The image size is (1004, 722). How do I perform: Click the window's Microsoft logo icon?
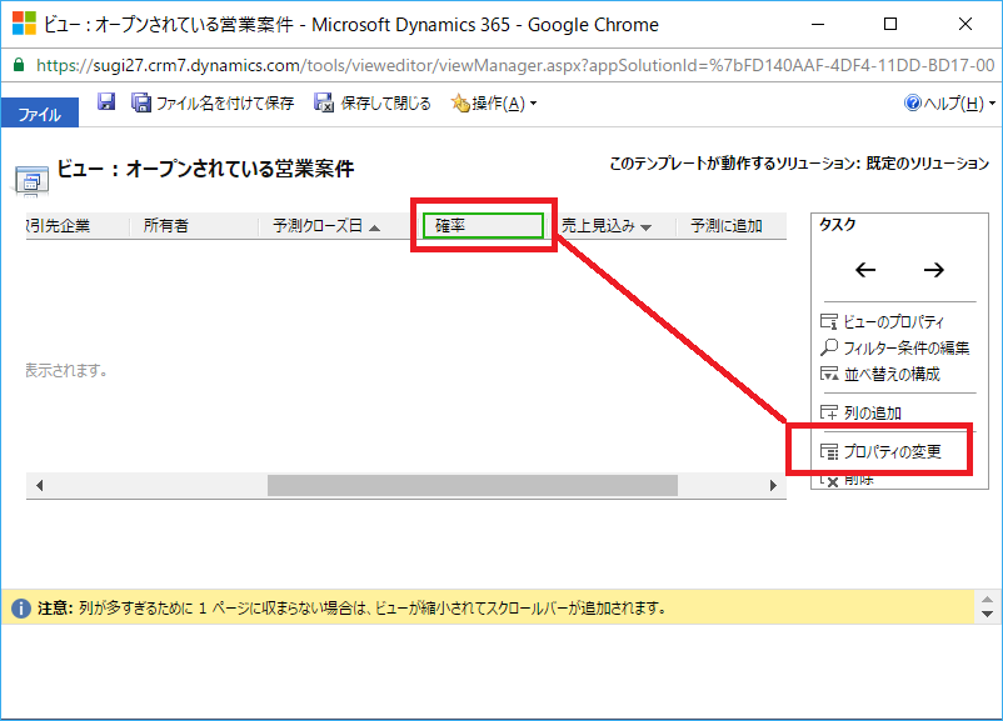24,24
